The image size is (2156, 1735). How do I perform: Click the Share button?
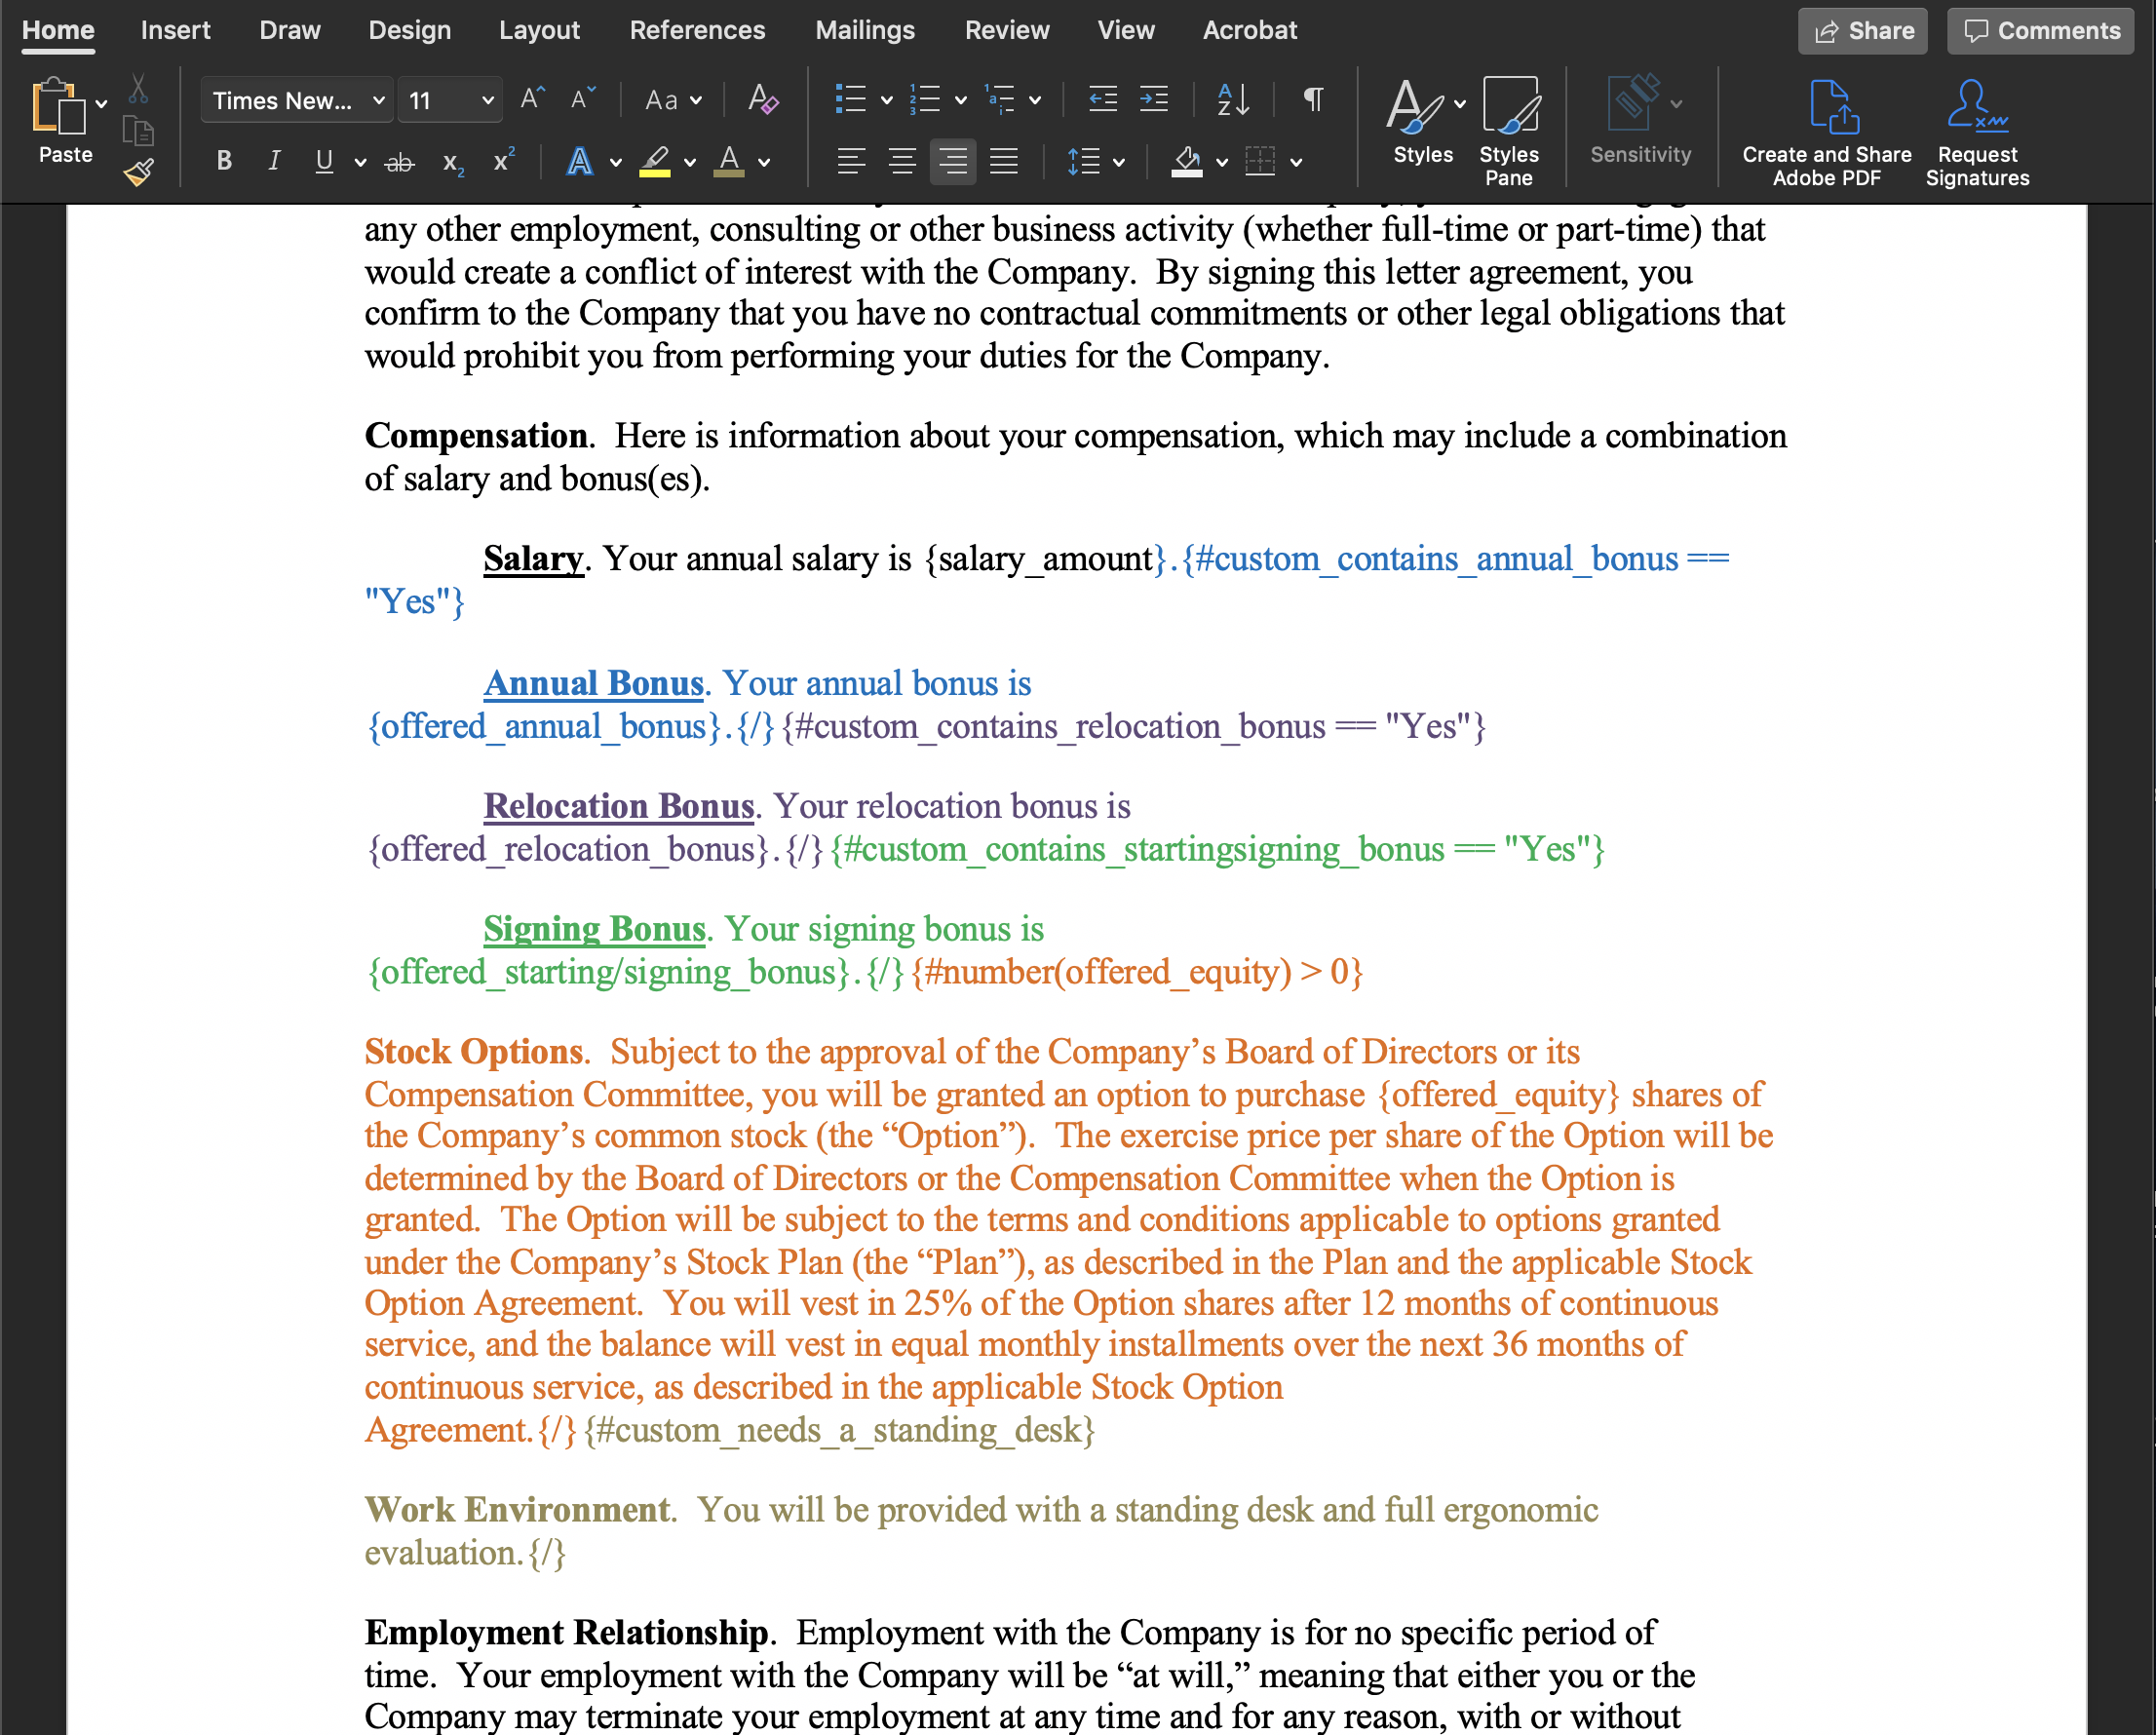[x=1862, y=30]
